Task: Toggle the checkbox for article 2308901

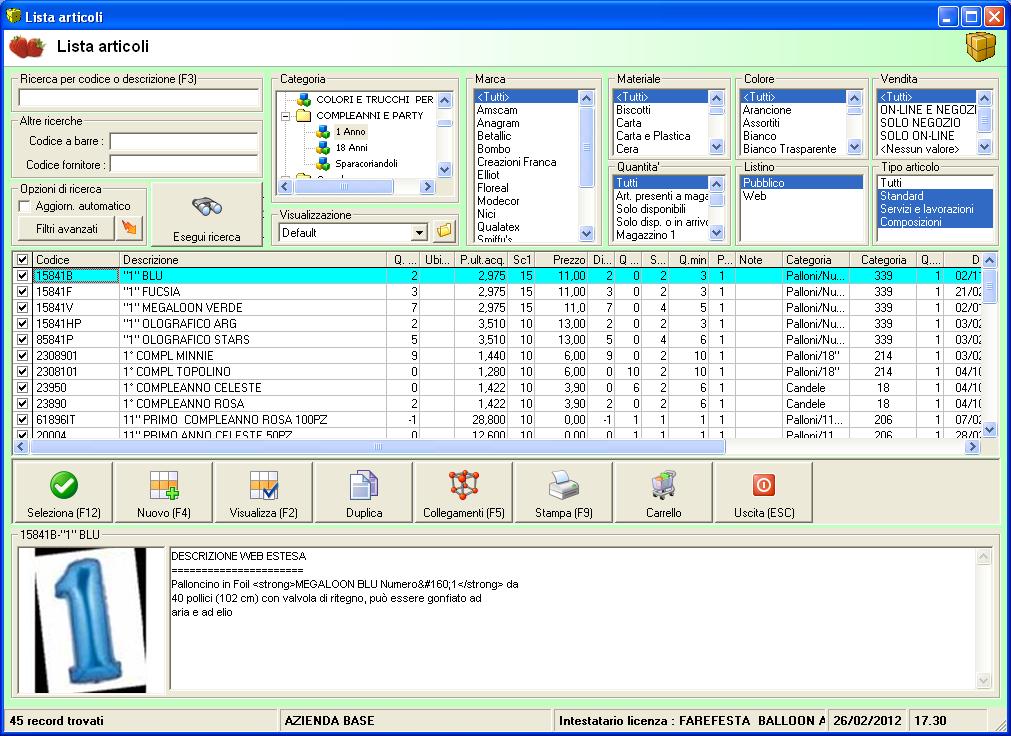Action: click(x=23, y=356)
